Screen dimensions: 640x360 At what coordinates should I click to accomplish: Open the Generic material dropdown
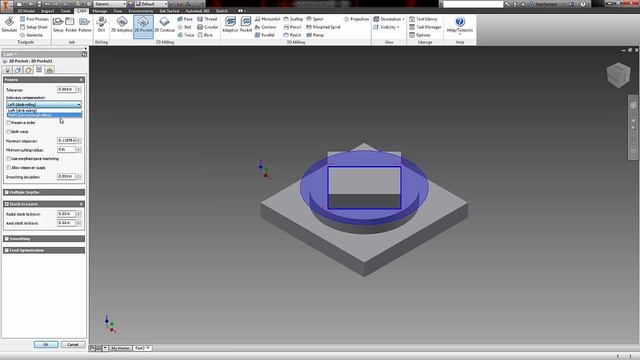109,4
